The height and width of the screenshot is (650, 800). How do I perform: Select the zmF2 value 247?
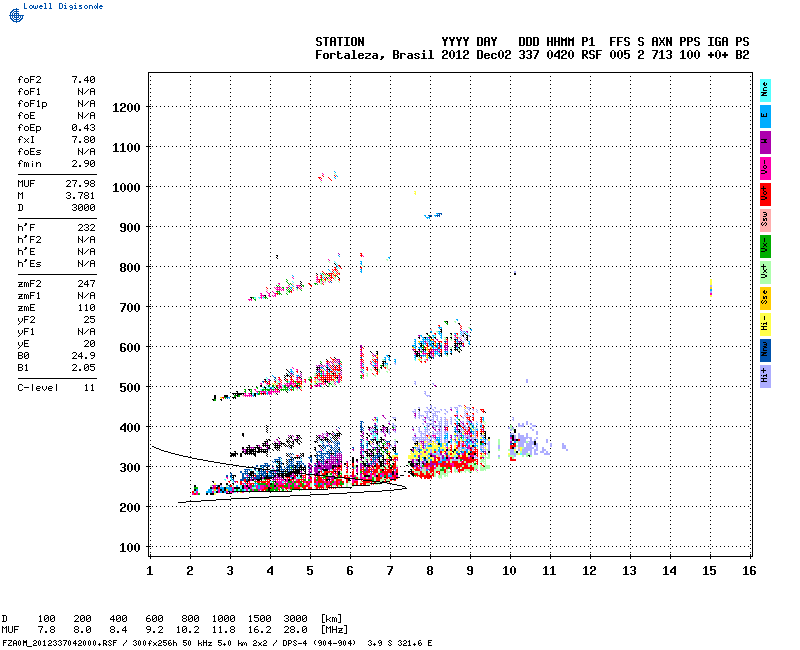pyautogui.click(x=87, y=284)
